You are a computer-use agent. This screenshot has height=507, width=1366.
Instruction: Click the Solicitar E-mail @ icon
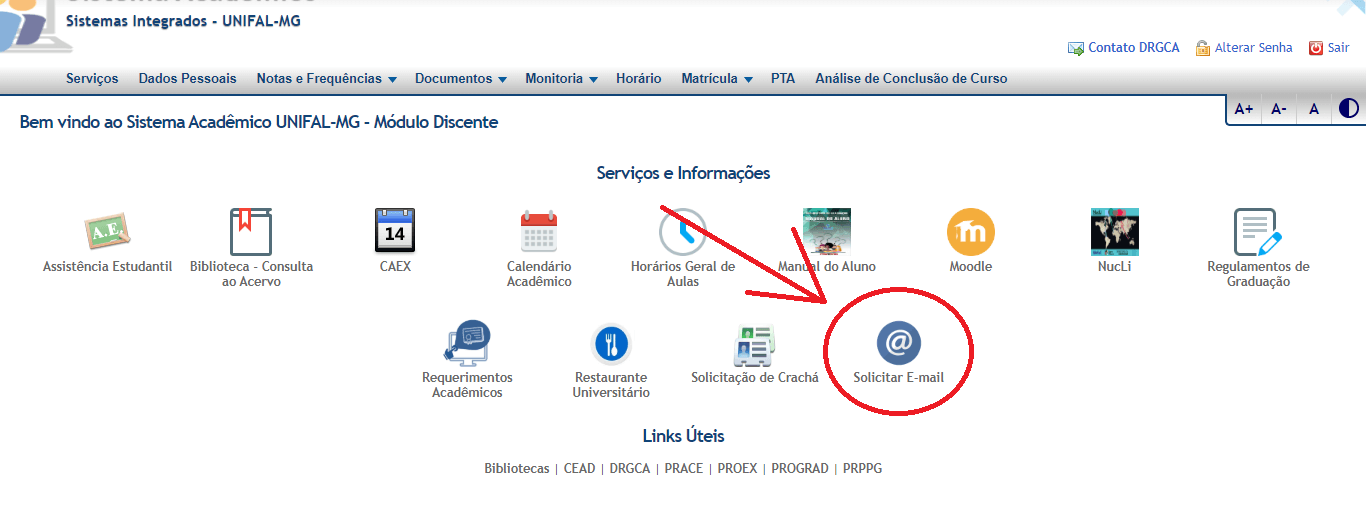[x=898, y=343]
